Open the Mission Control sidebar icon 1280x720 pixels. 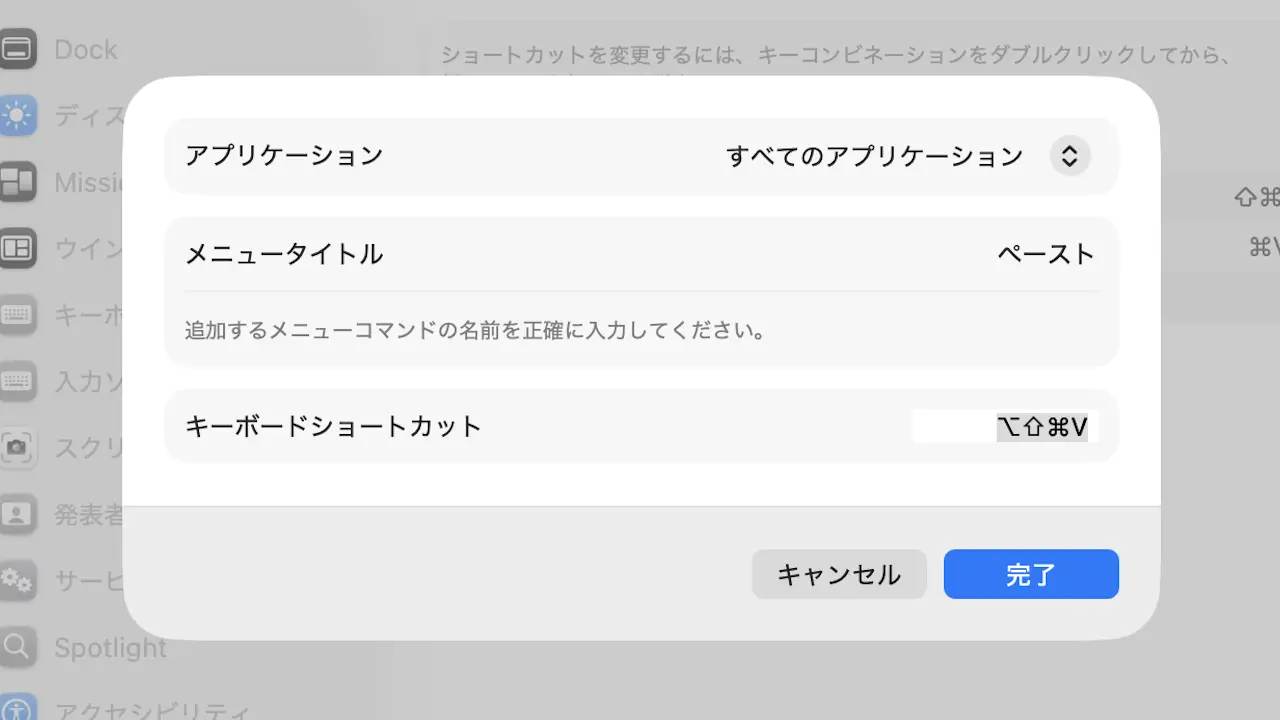coord(17,182)
